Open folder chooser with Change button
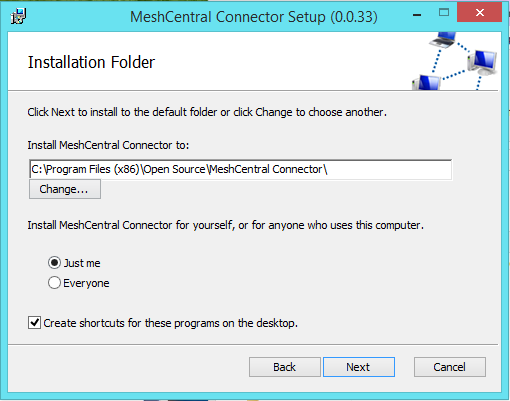The width and height of the screenshot is (510, 401). coord(65,189)
